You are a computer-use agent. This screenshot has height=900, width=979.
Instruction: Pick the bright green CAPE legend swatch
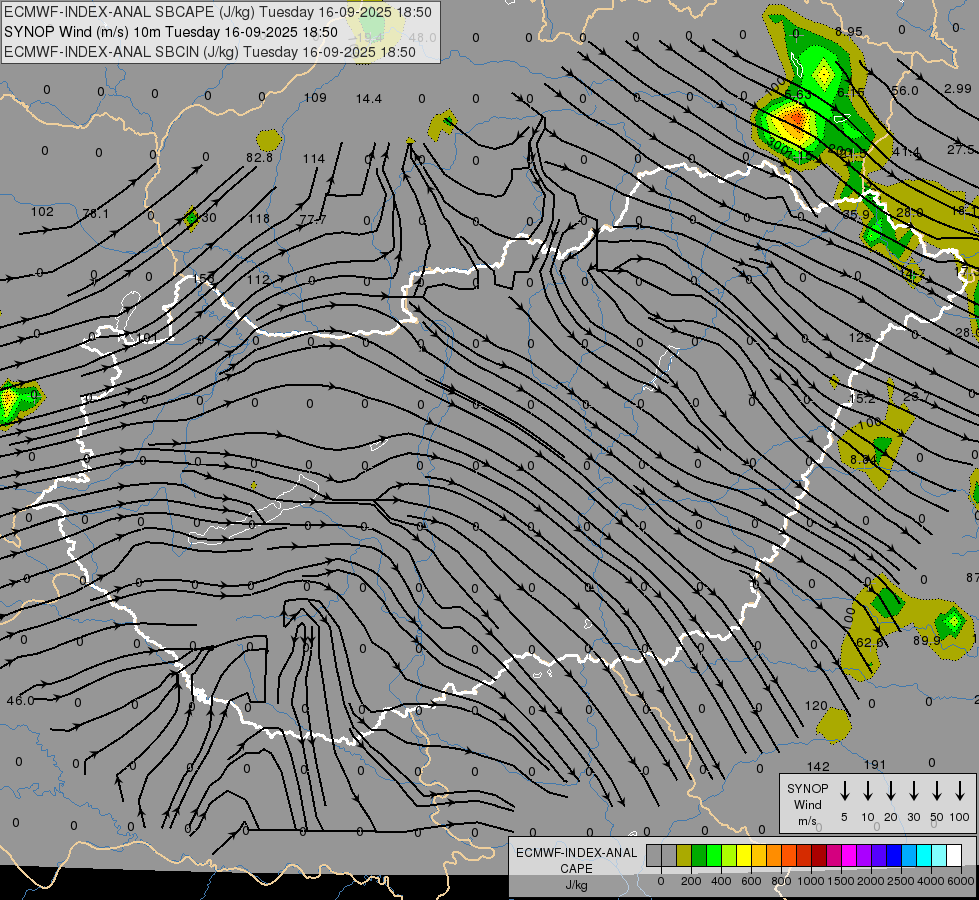tap(714, 855)
